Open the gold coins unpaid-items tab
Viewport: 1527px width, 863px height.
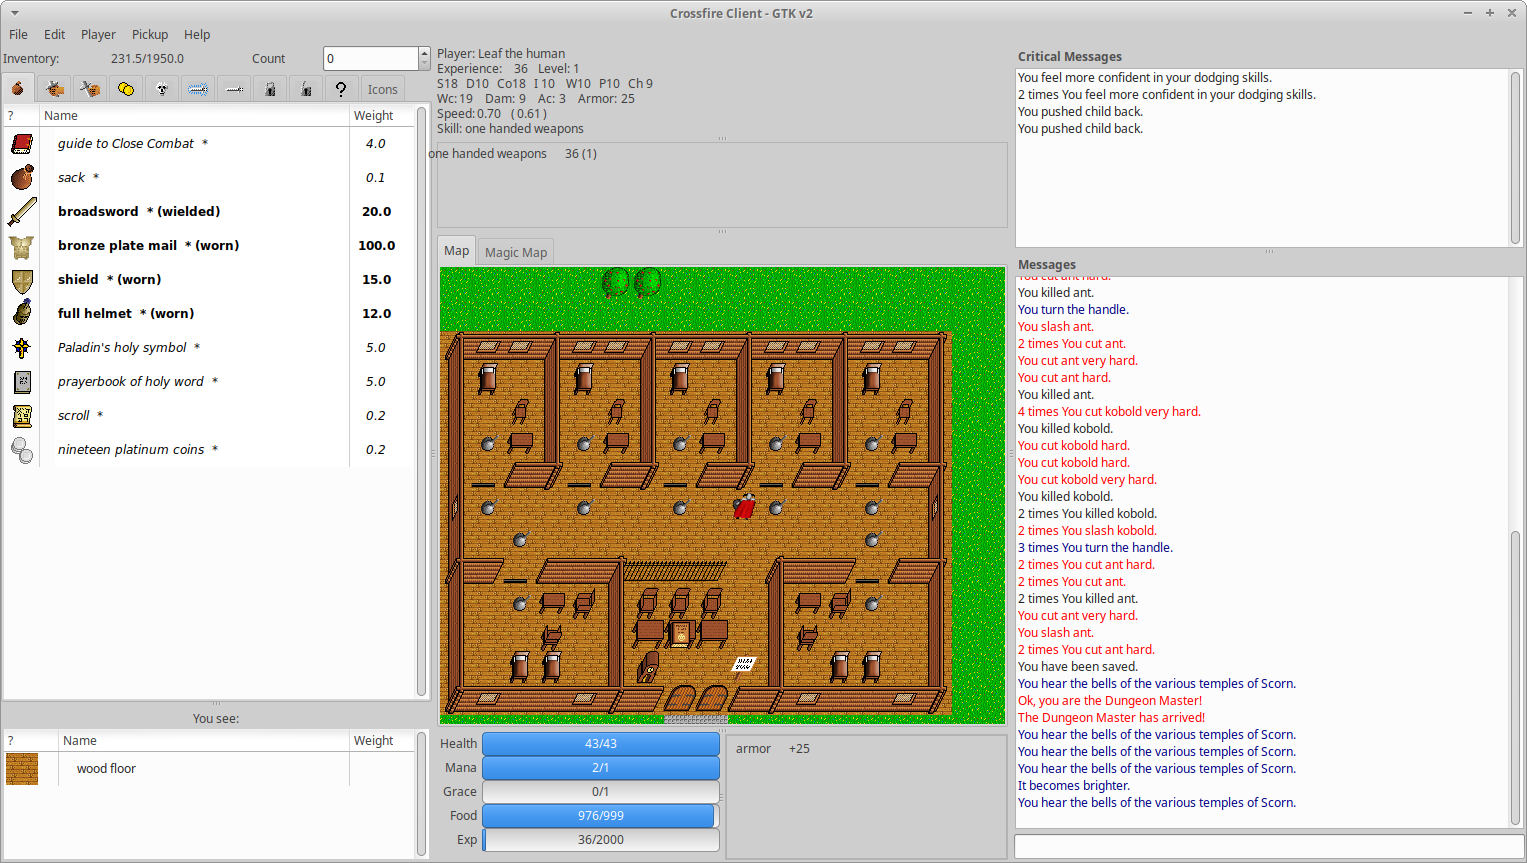(x=126, y=89)
